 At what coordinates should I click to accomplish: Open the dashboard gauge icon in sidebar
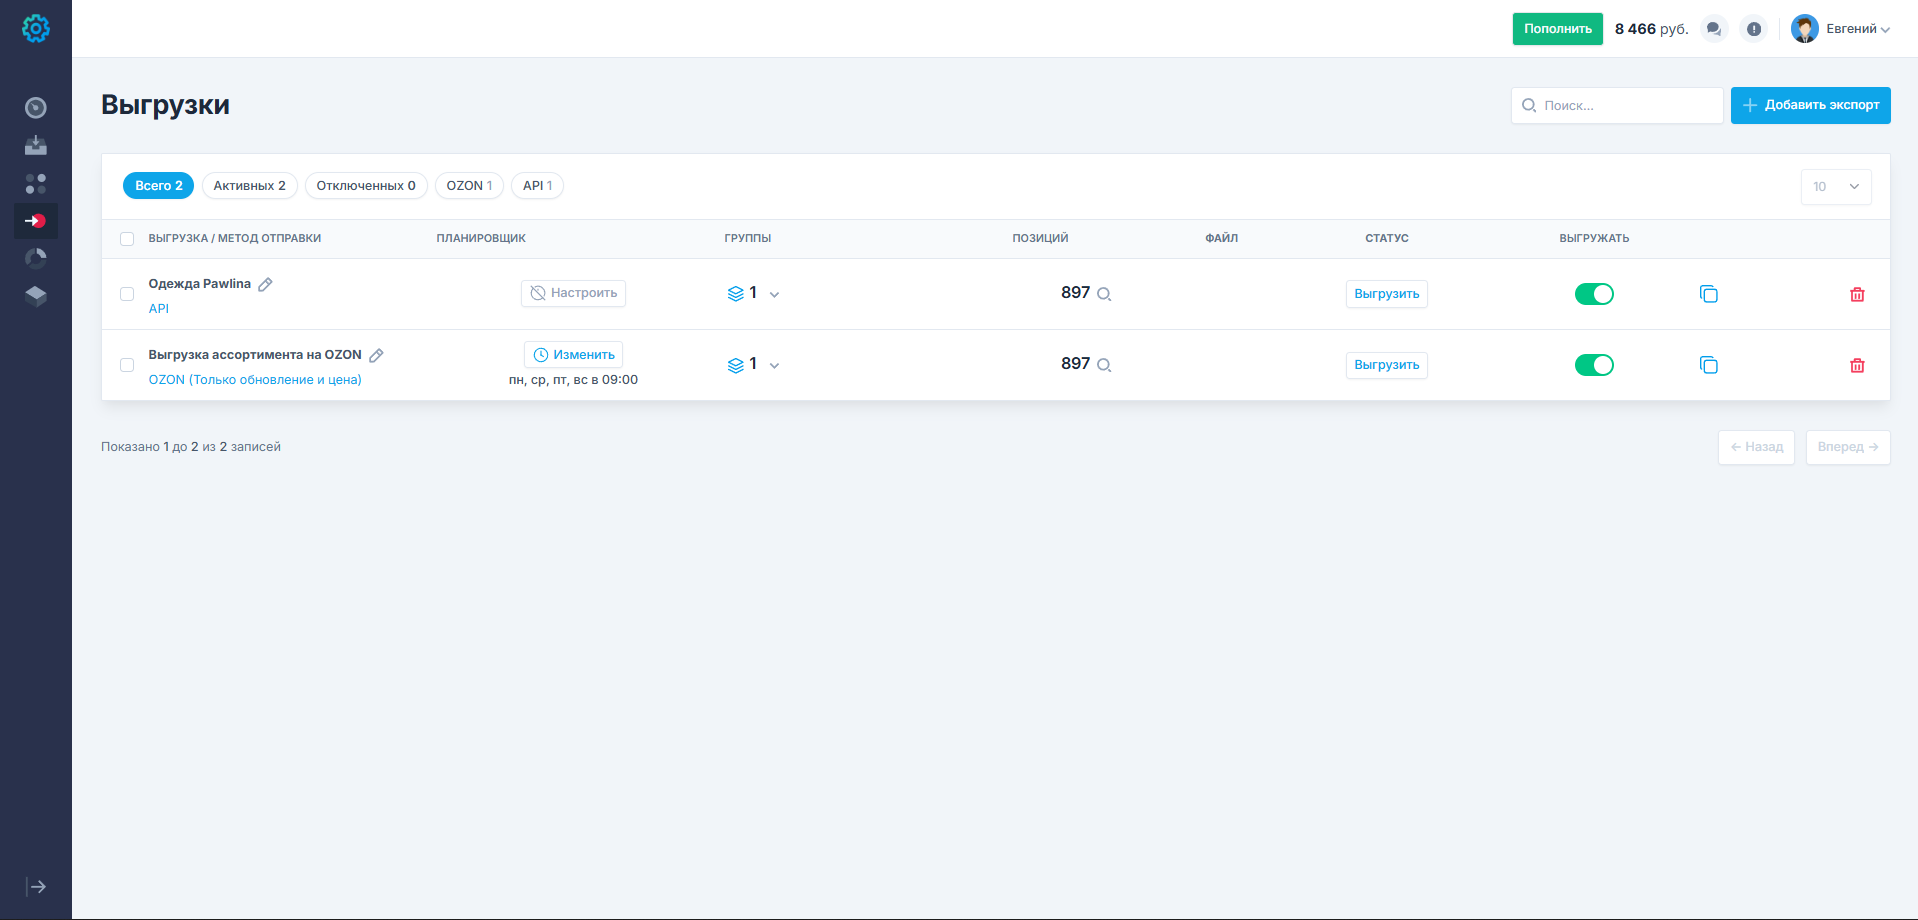click(36, 108)
